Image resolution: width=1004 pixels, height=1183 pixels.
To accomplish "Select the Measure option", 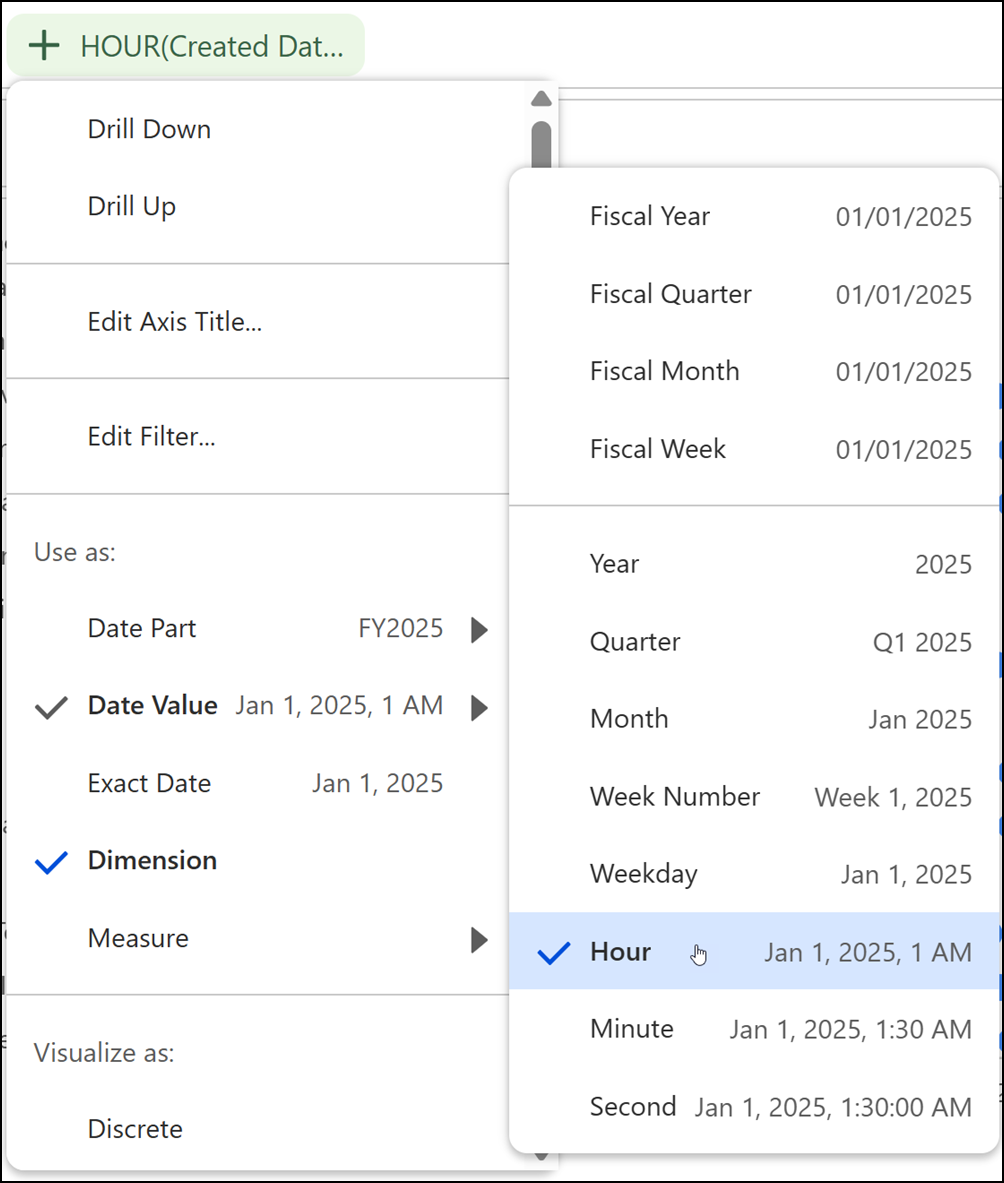I will (x=258, y=939).
